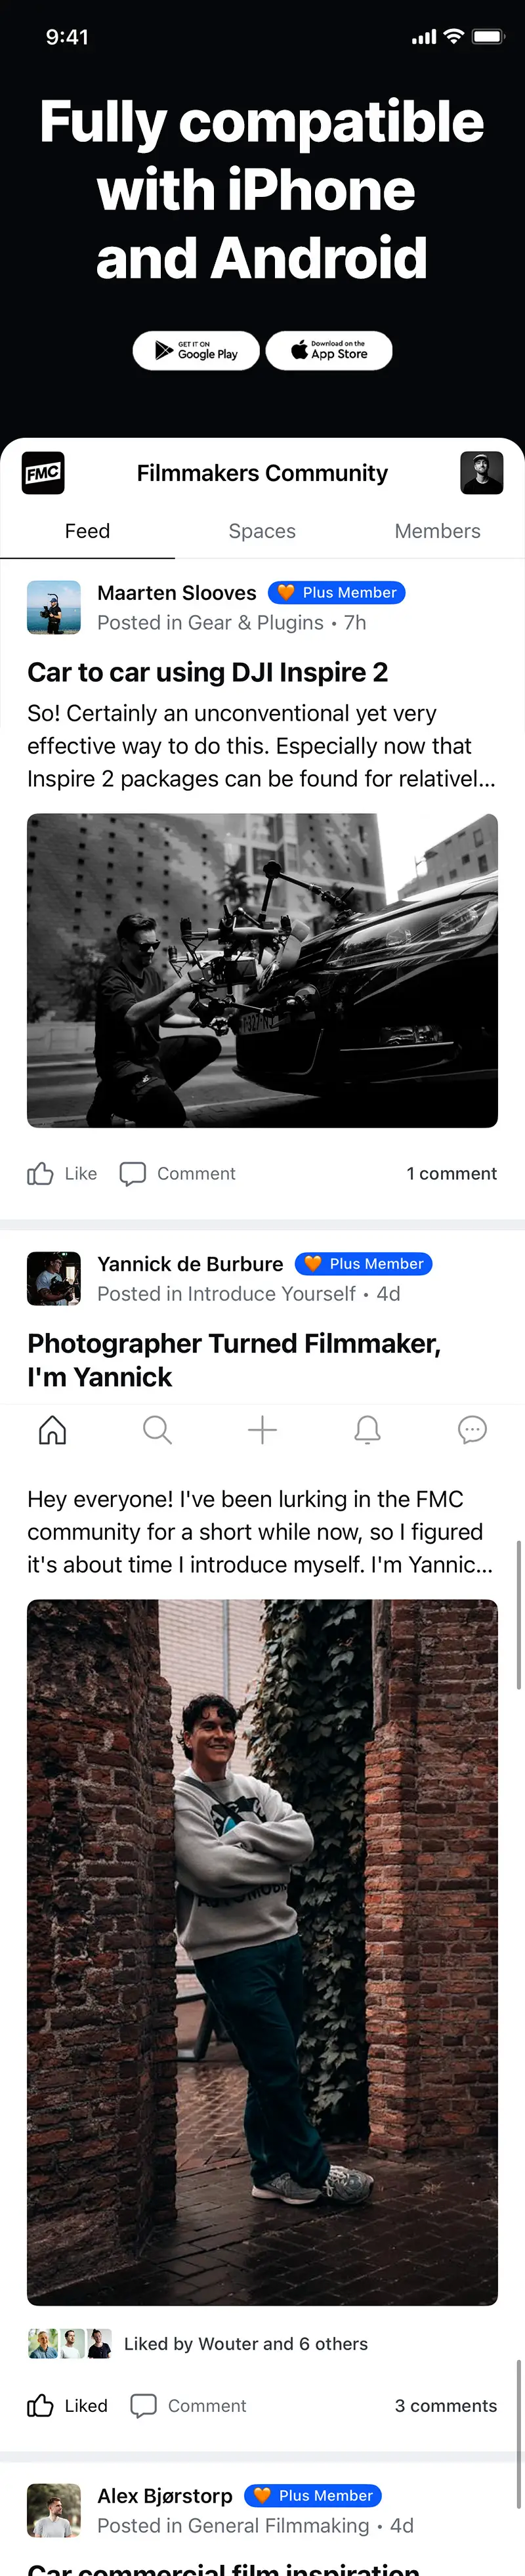
Task: Tap the Google Play download badge
Action: coord(196,350)
